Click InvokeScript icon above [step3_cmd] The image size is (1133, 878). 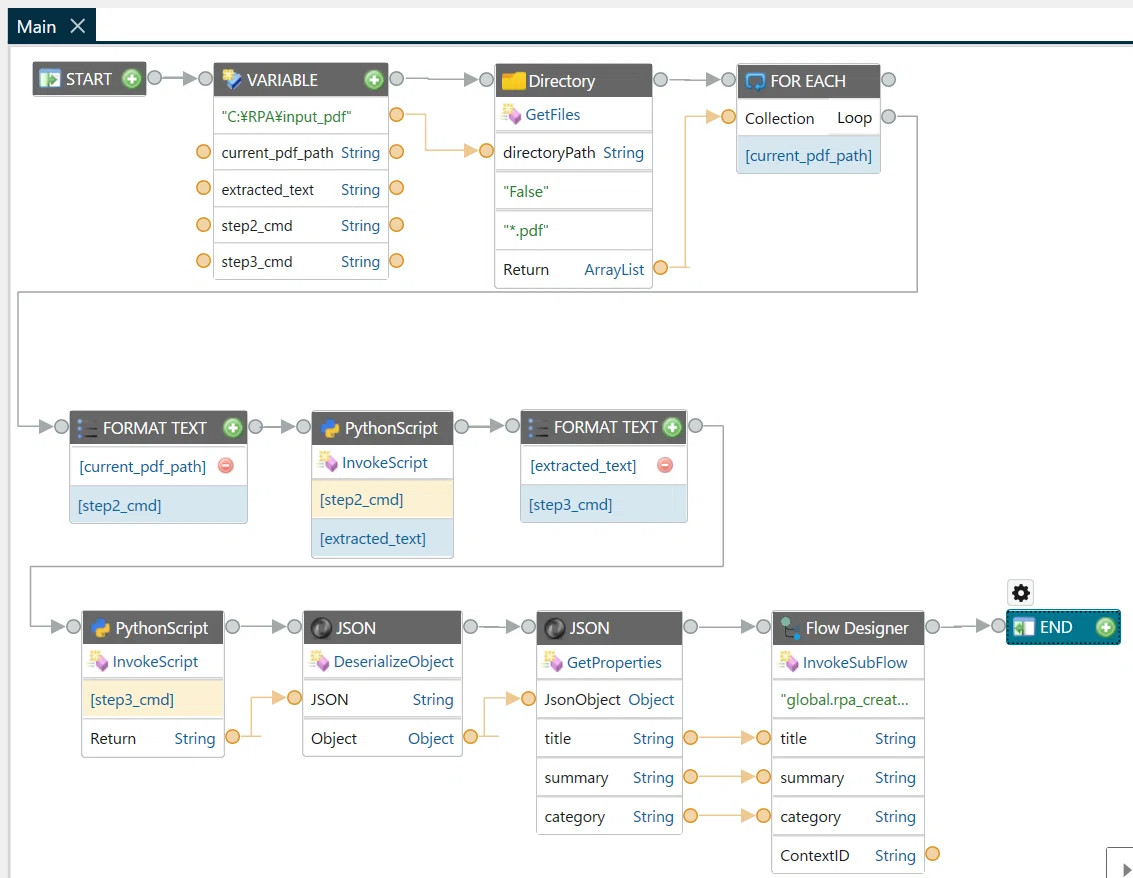pos(98,661)
